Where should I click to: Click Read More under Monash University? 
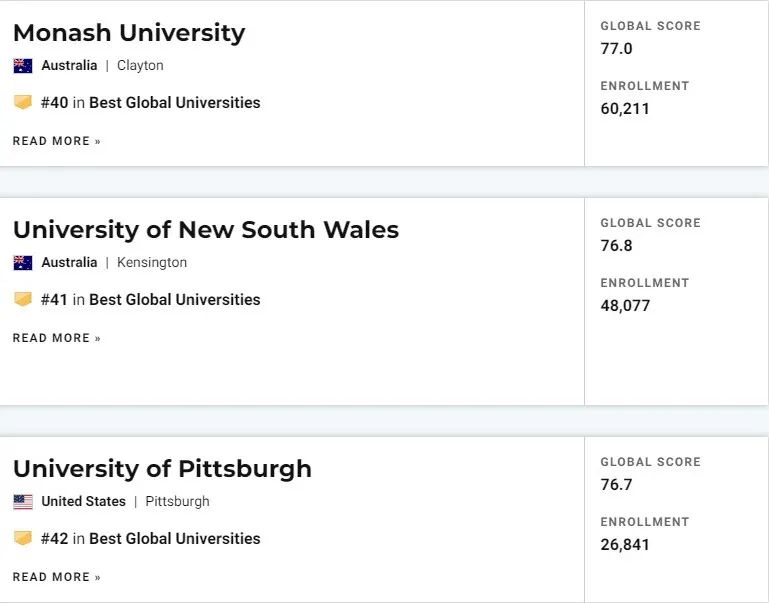click(56, 141)
